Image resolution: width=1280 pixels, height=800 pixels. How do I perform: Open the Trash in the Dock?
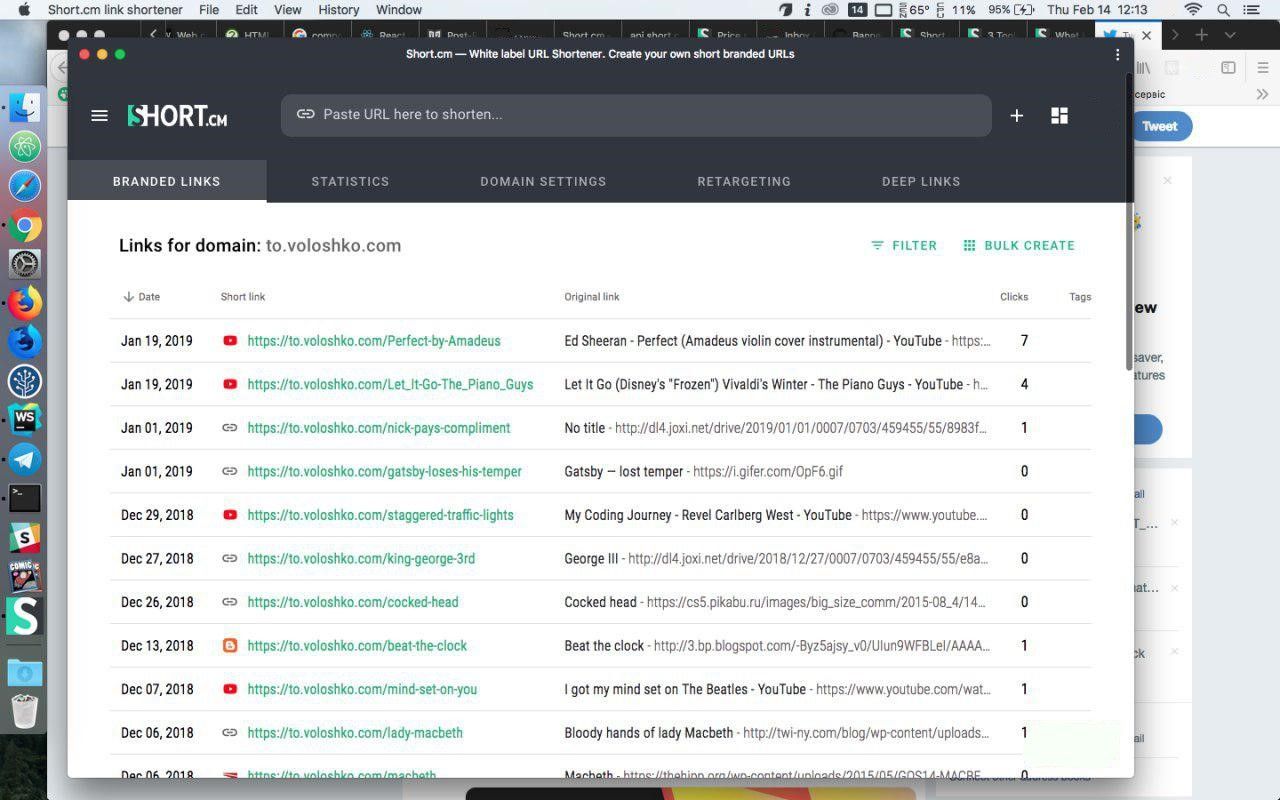click(24, 712)
